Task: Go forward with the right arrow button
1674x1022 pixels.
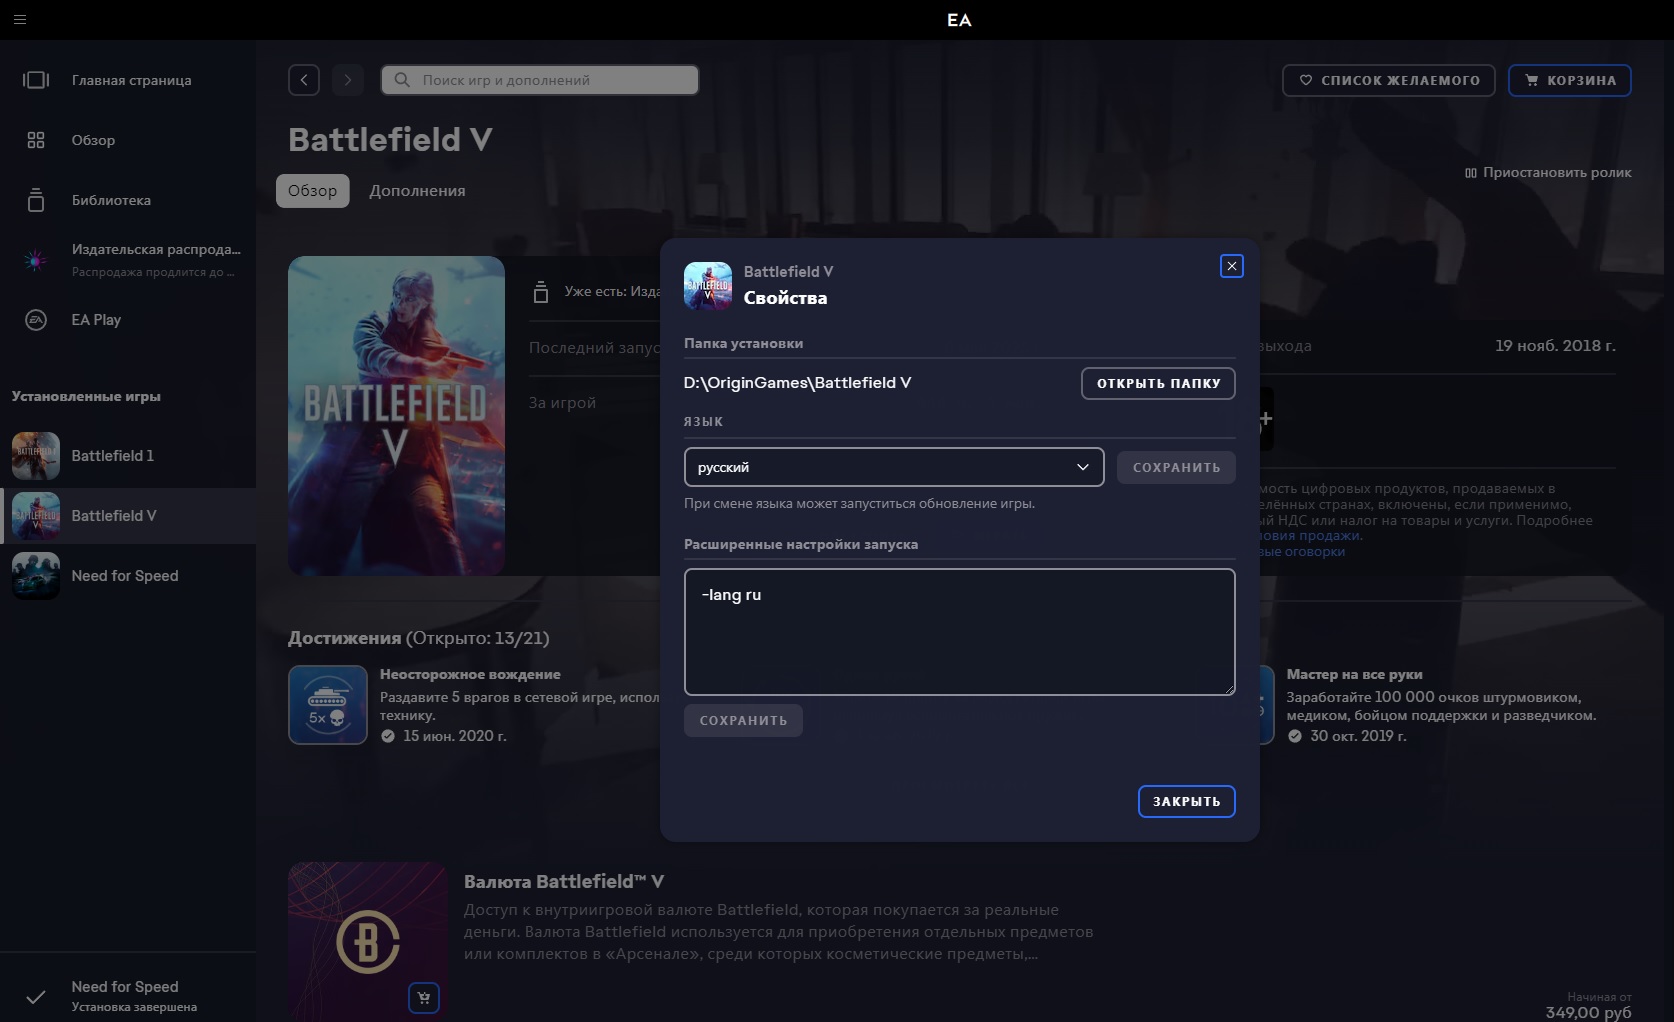Action: click(348, 80)
